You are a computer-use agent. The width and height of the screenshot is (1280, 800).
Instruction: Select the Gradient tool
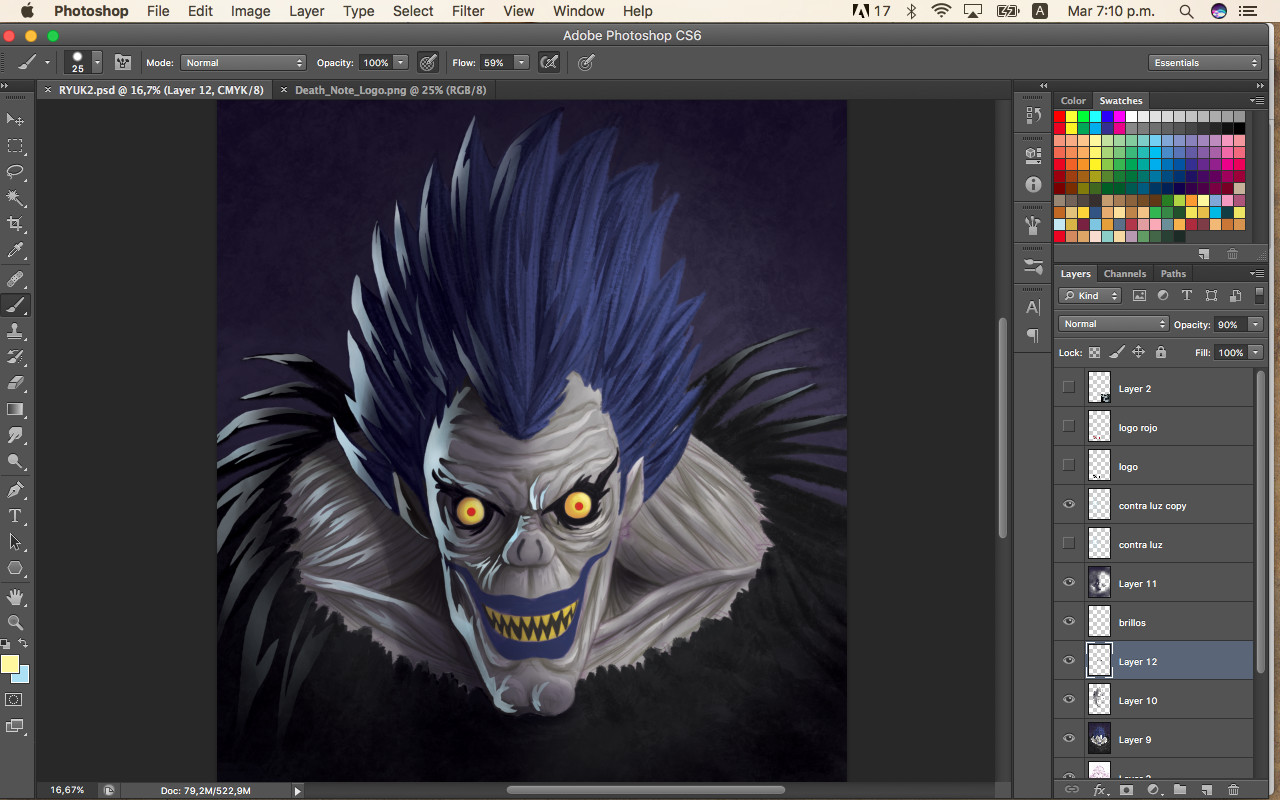[15, 409]
